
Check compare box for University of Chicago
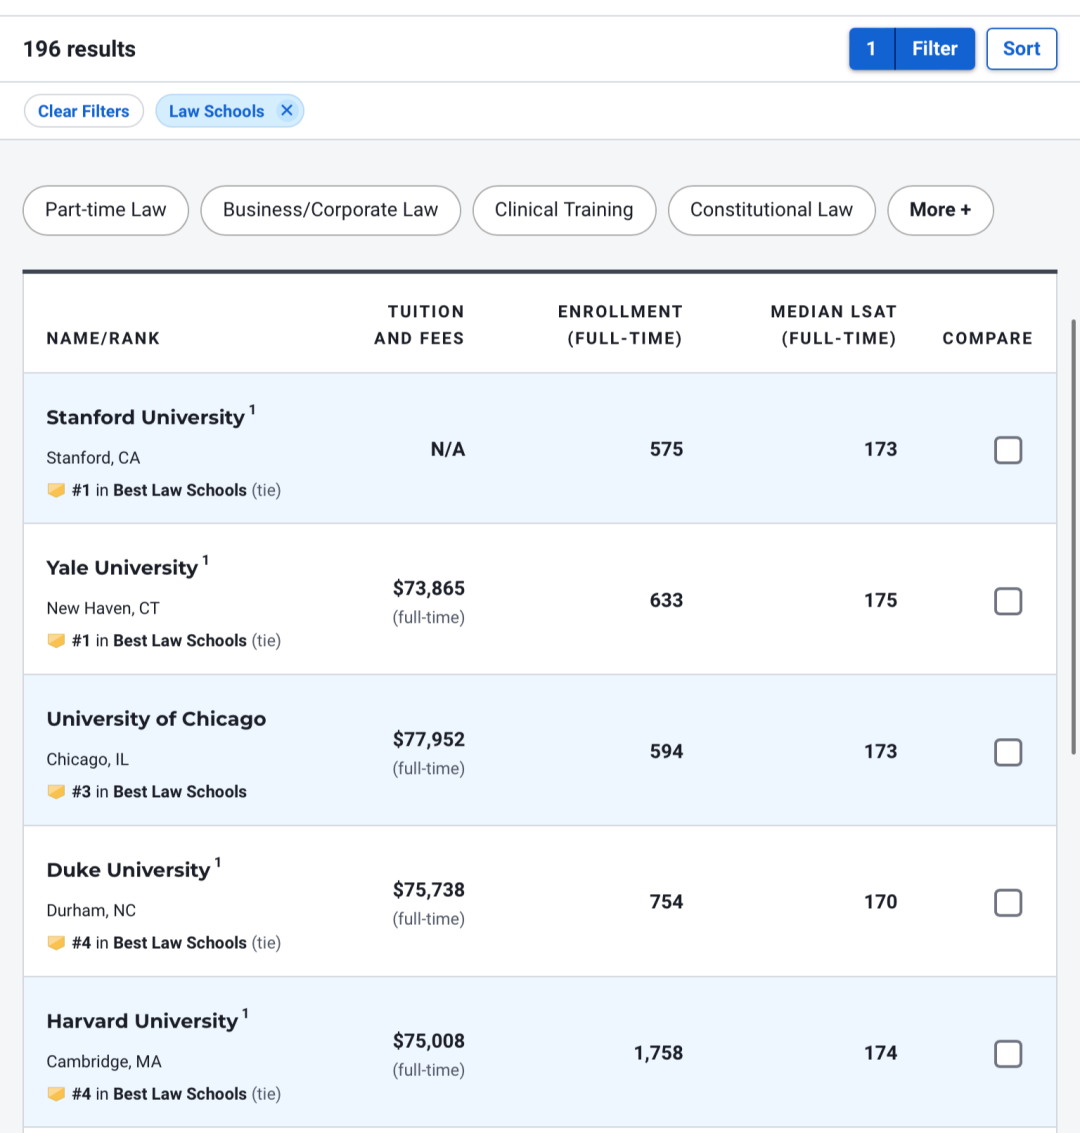pos(1008,752)
